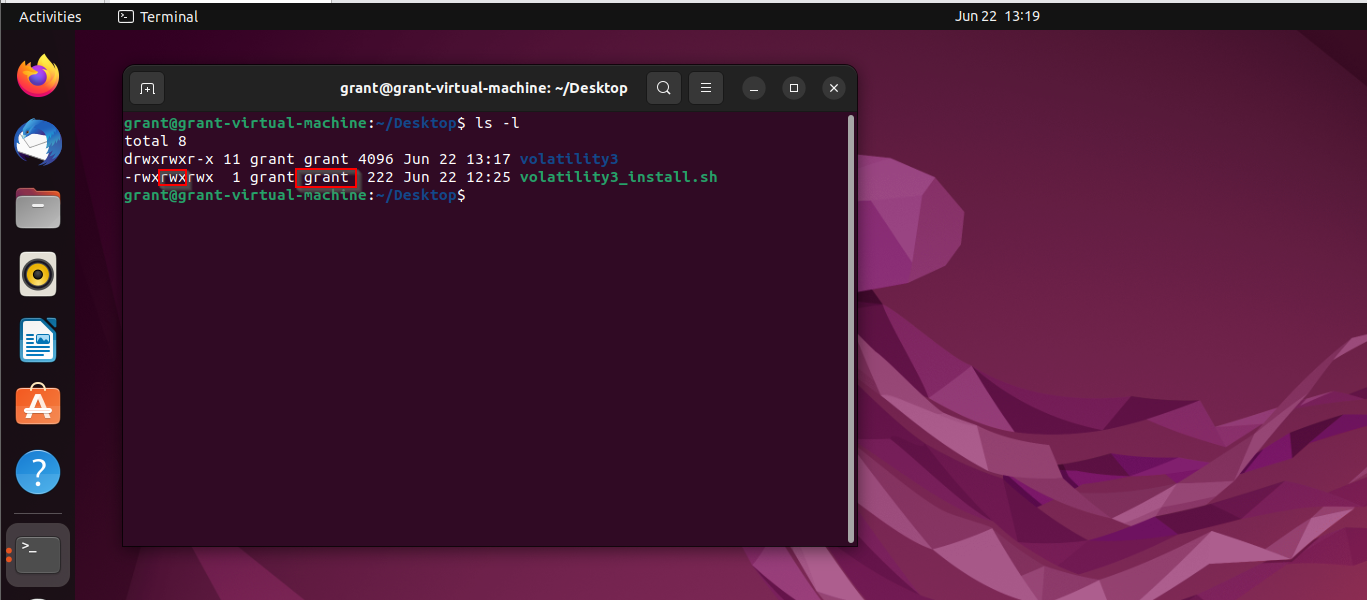Open the Terminal entry in the top bar
Screen dimensions: 1367x600
coord(156,16)
